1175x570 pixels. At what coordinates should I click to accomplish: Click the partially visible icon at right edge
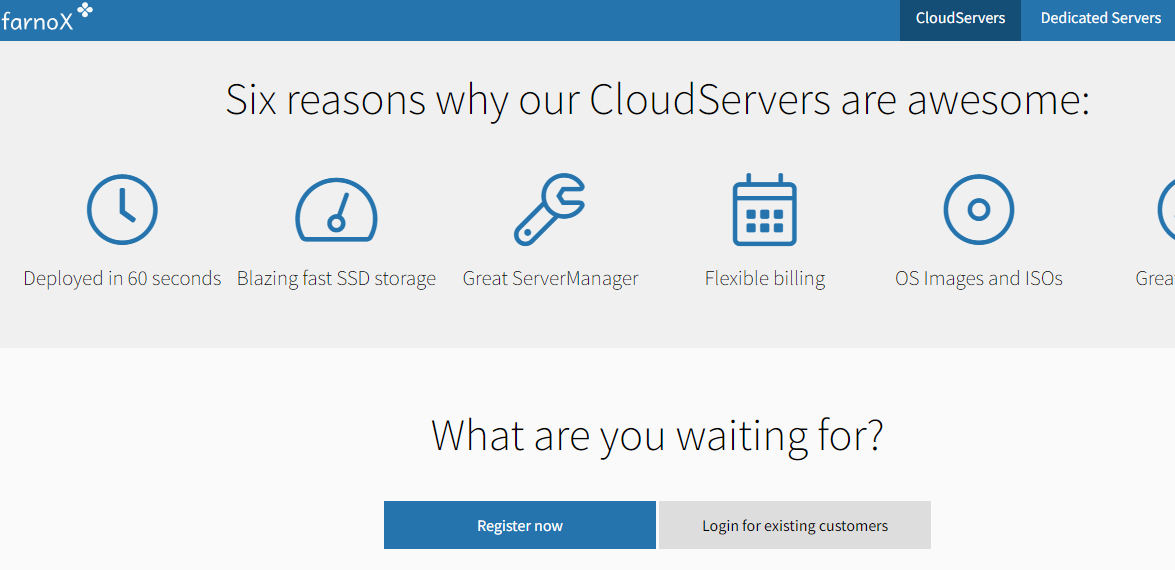click(x=1166, y=210)
